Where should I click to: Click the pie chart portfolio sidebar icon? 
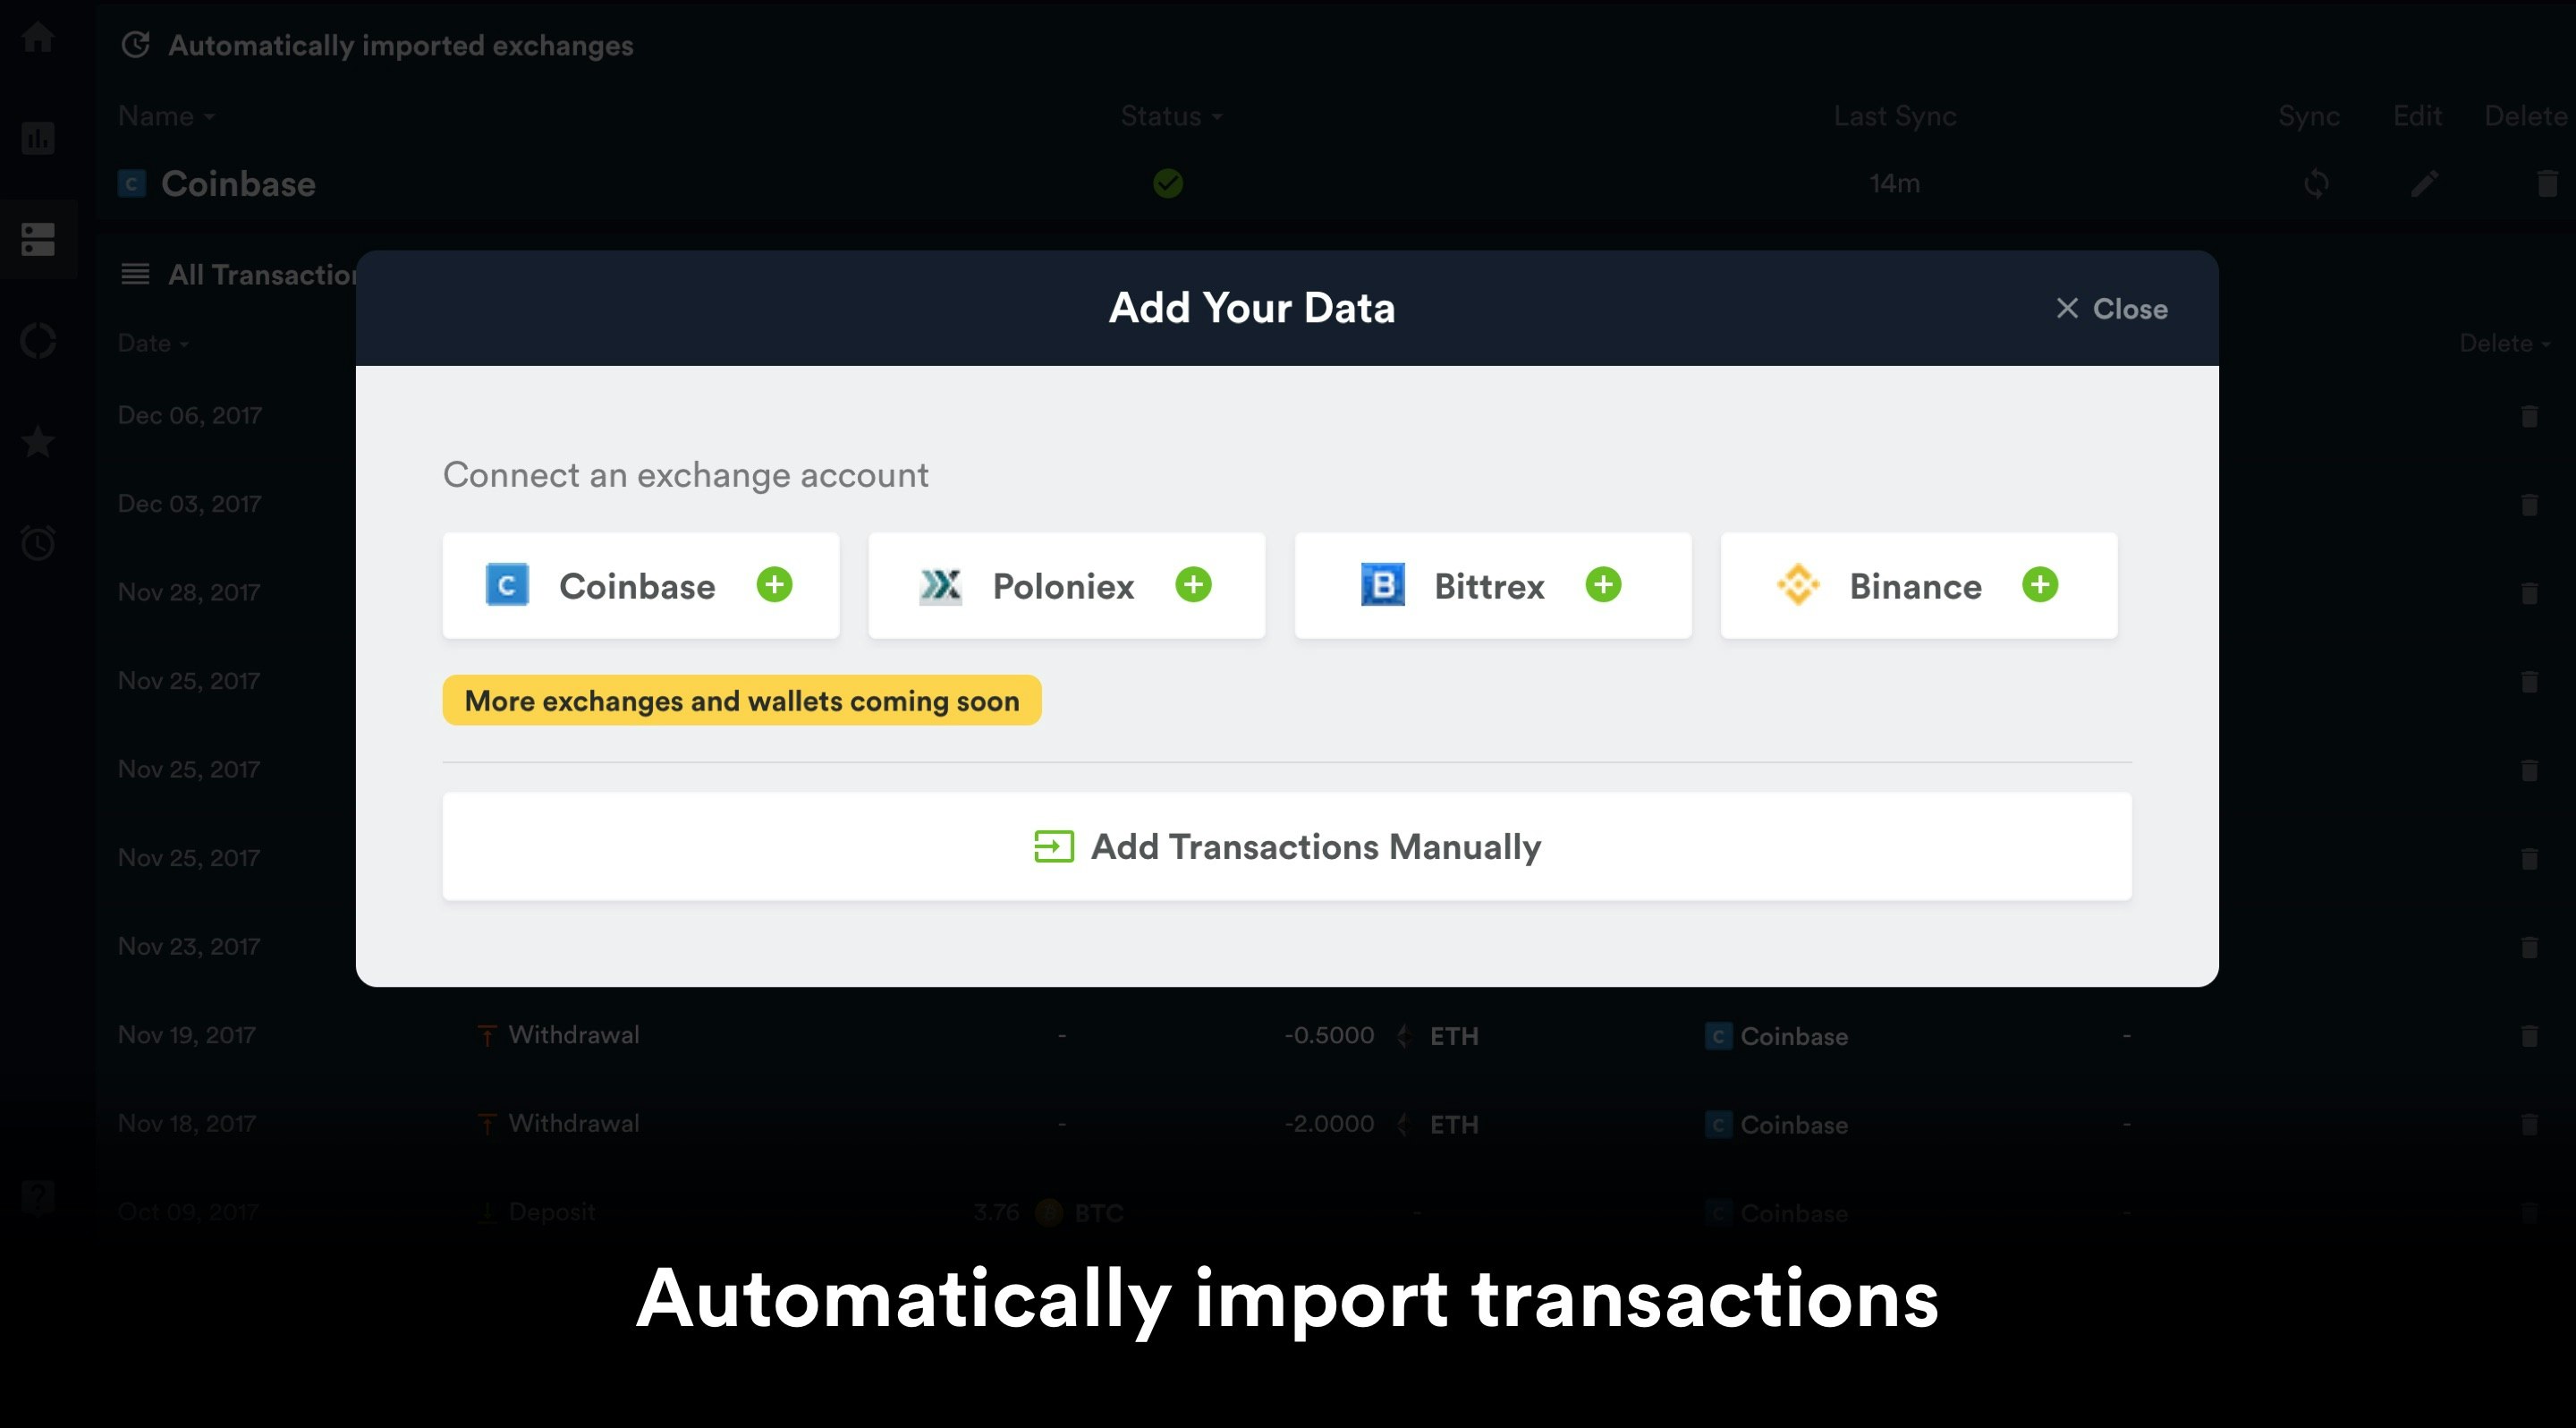tap(38, 341)
